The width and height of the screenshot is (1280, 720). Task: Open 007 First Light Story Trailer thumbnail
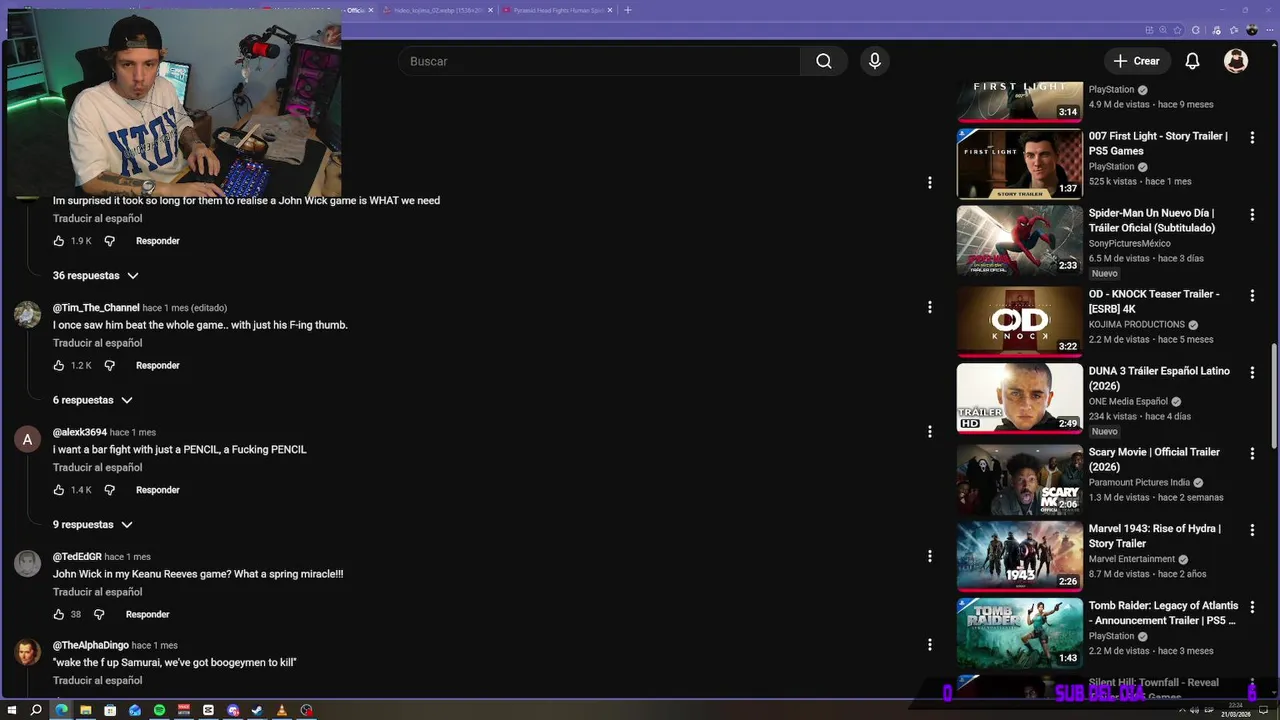click(1019, 164)
